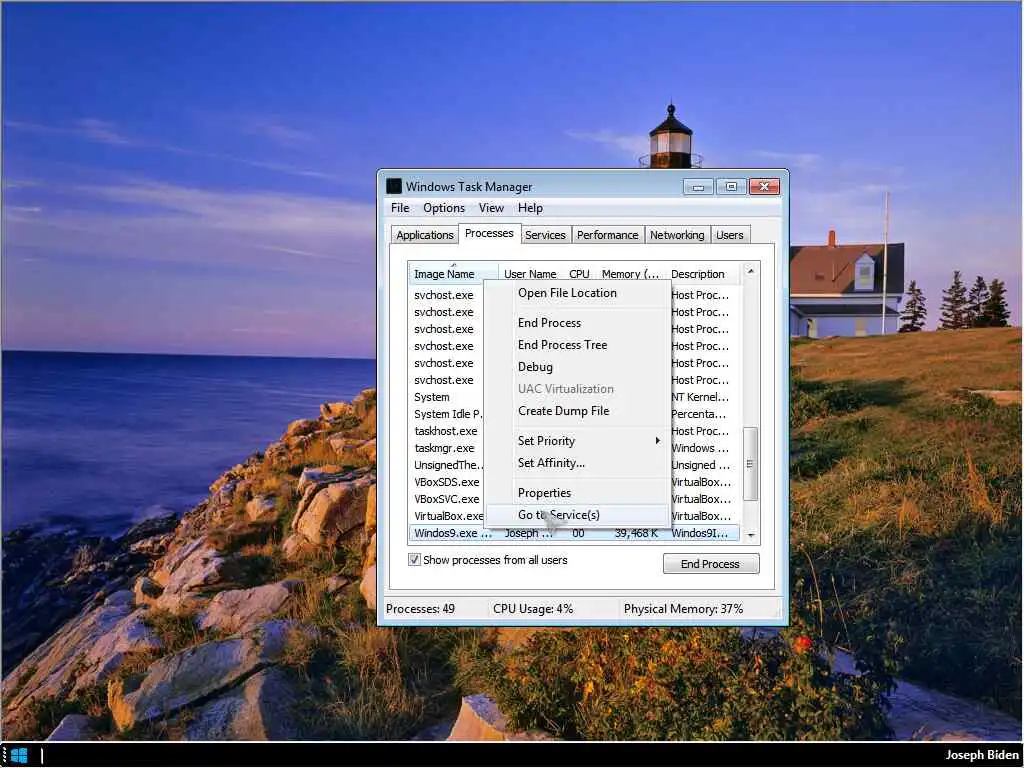Viewport: 1024px width, 768px height.
Task: Open the Help menu
Action: pos(530,208)
